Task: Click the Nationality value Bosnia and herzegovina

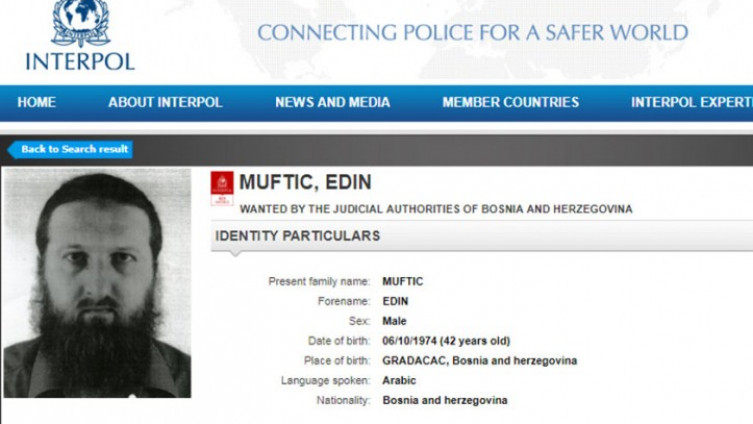Action: coord(444,400)
